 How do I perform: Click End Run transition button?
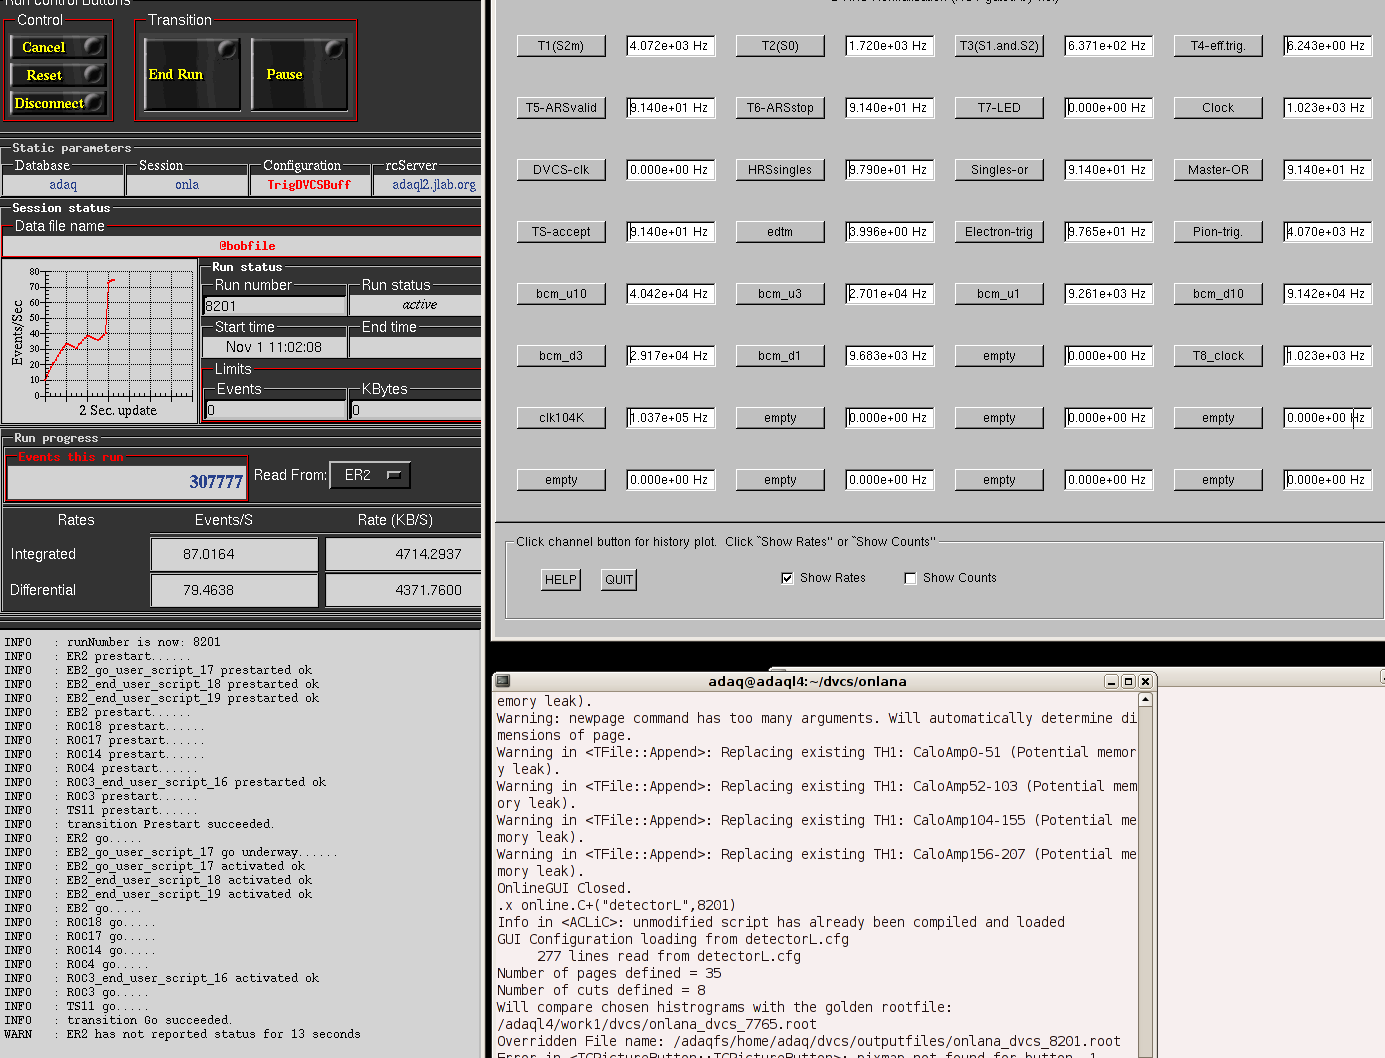(192, 74)
